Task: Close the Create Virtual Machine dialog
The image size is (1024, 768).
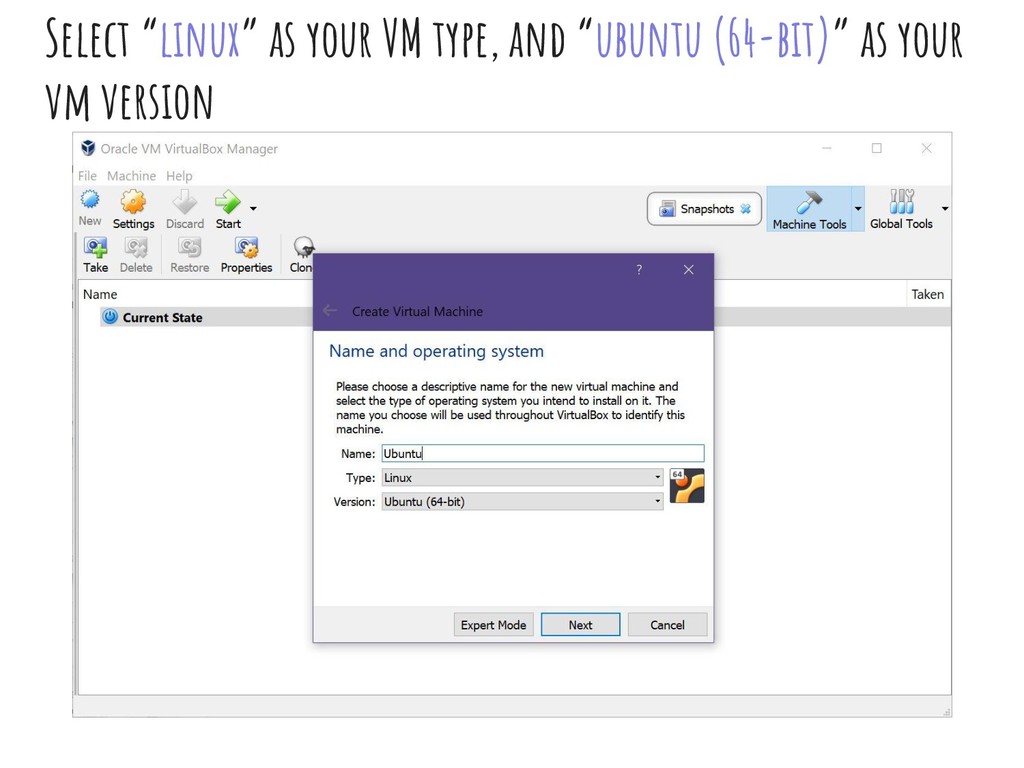Action: 688,270
